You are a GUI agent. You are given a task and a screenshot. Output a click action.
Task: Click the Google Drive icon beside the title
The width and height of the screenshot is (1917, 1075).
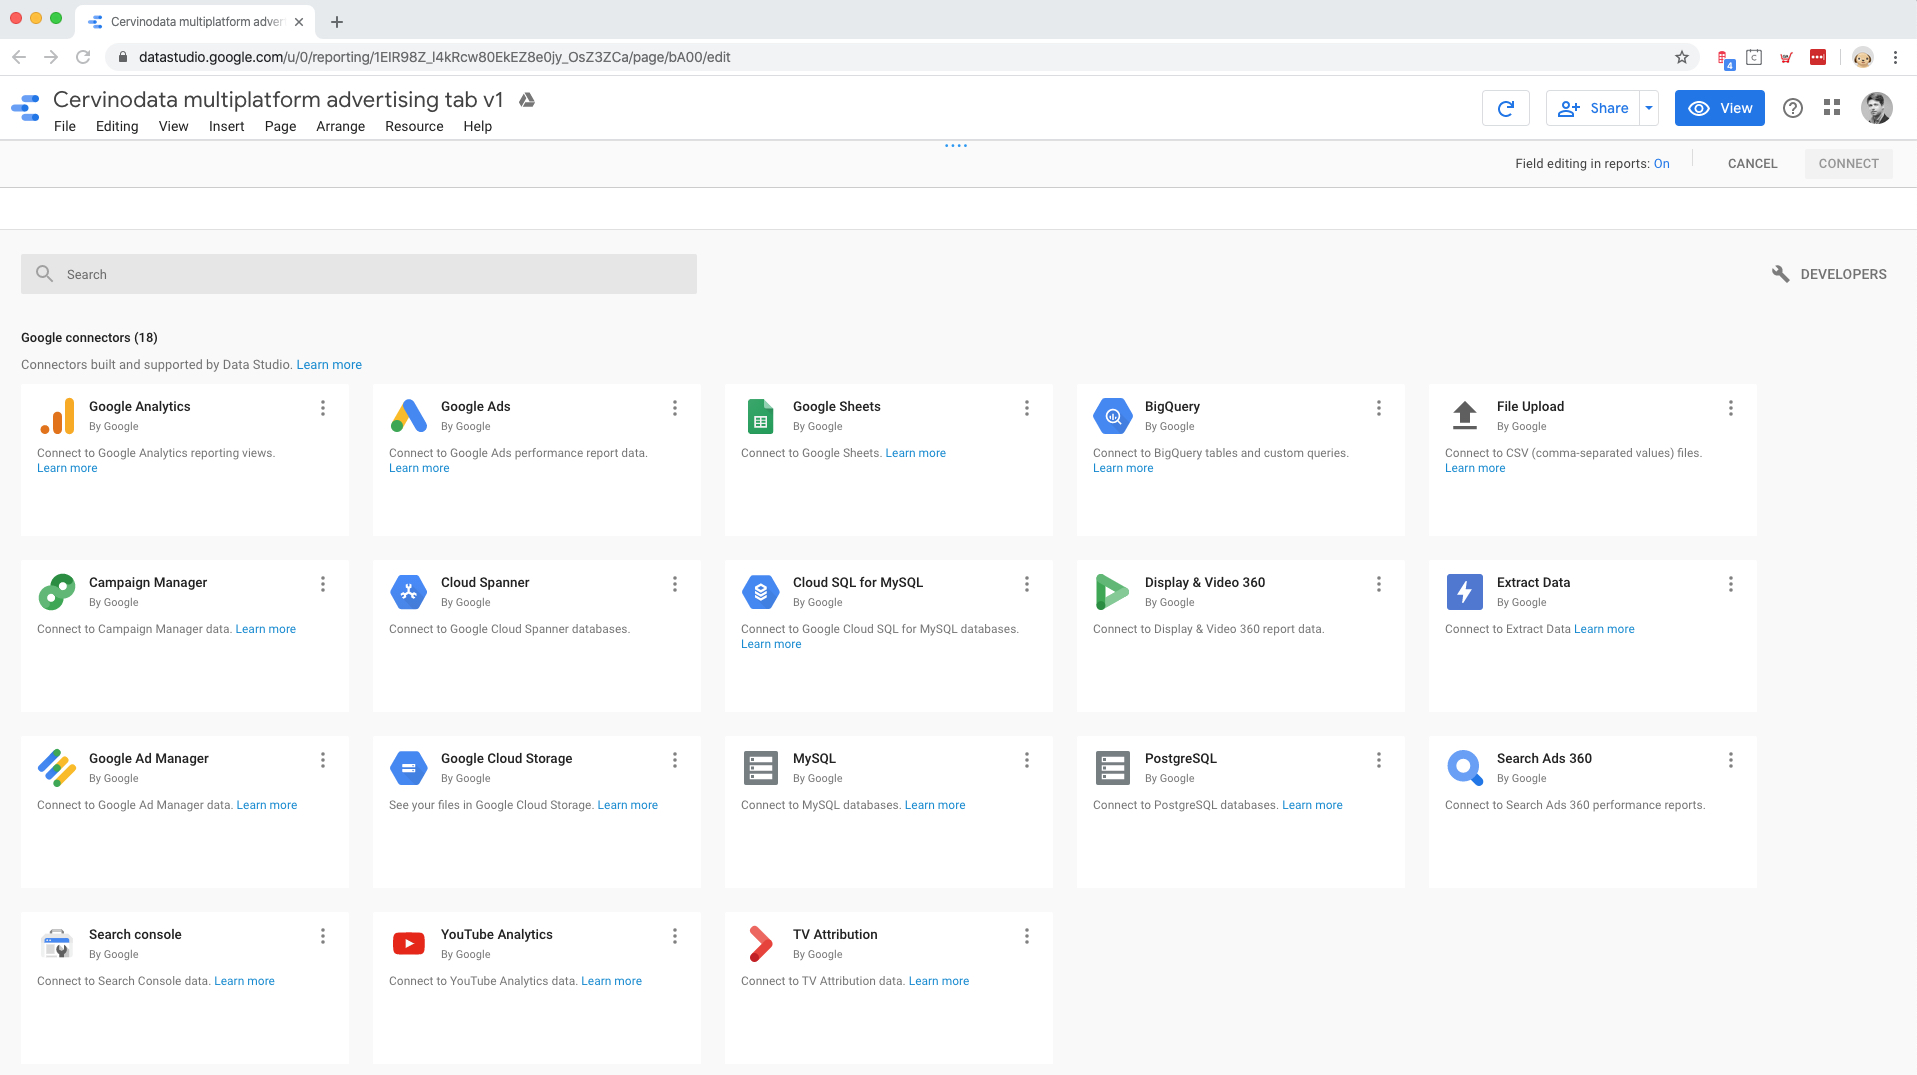coord(527,100)
